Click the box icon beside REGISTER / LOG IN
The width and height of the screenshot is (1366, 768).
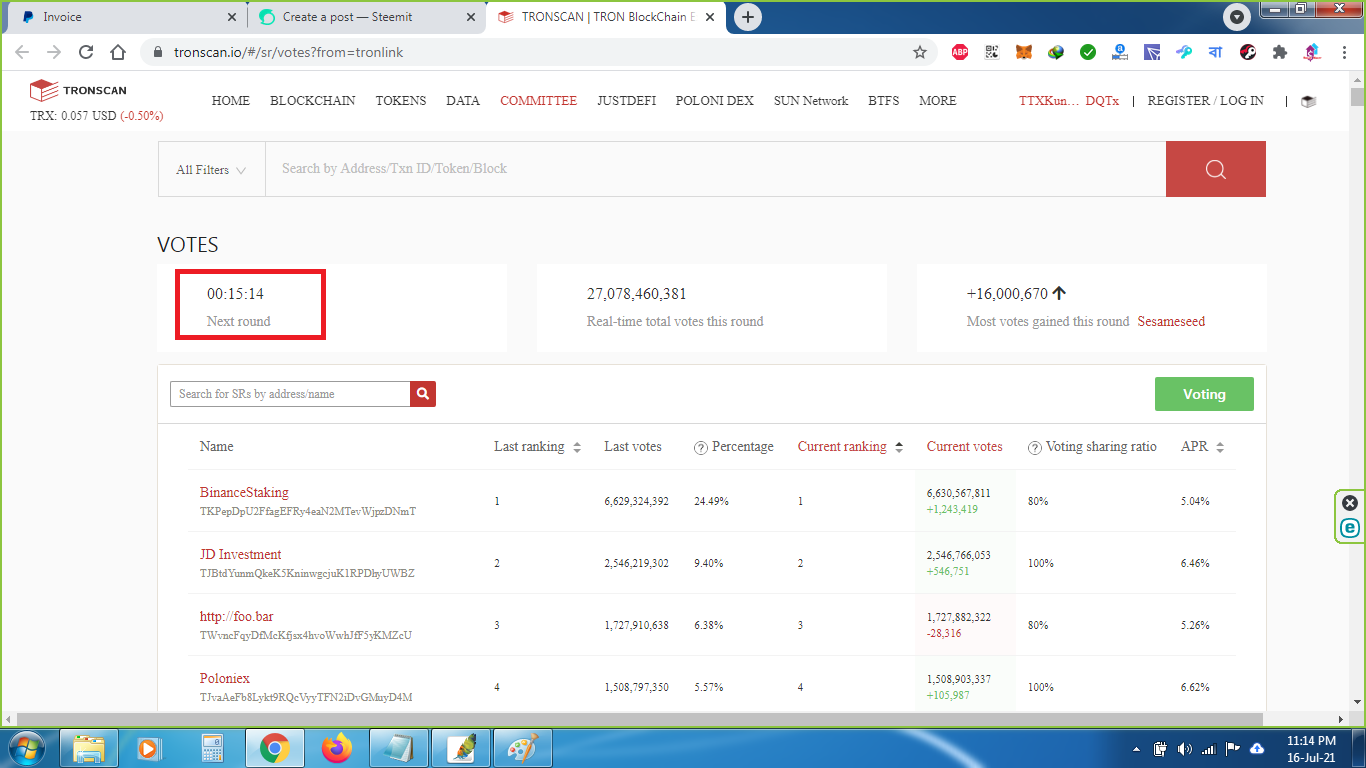1308,101
